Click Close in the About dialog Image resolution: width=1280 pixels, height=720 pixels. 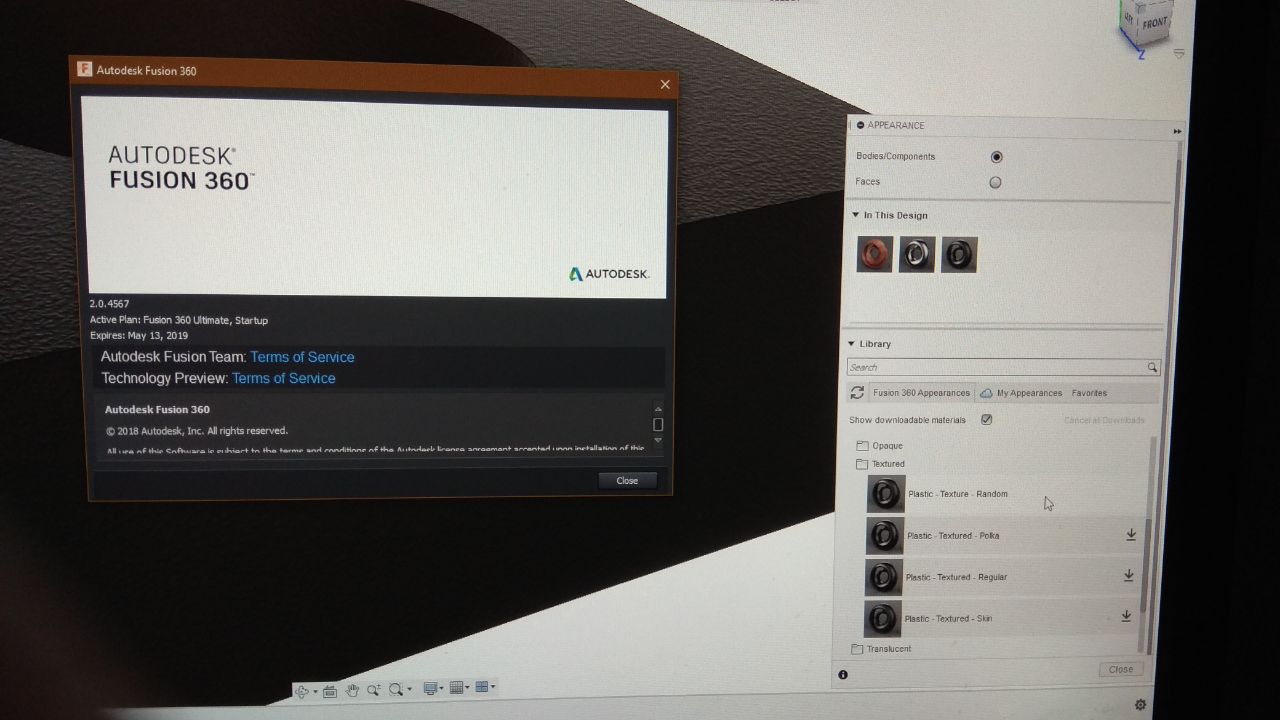coord(627,481)
